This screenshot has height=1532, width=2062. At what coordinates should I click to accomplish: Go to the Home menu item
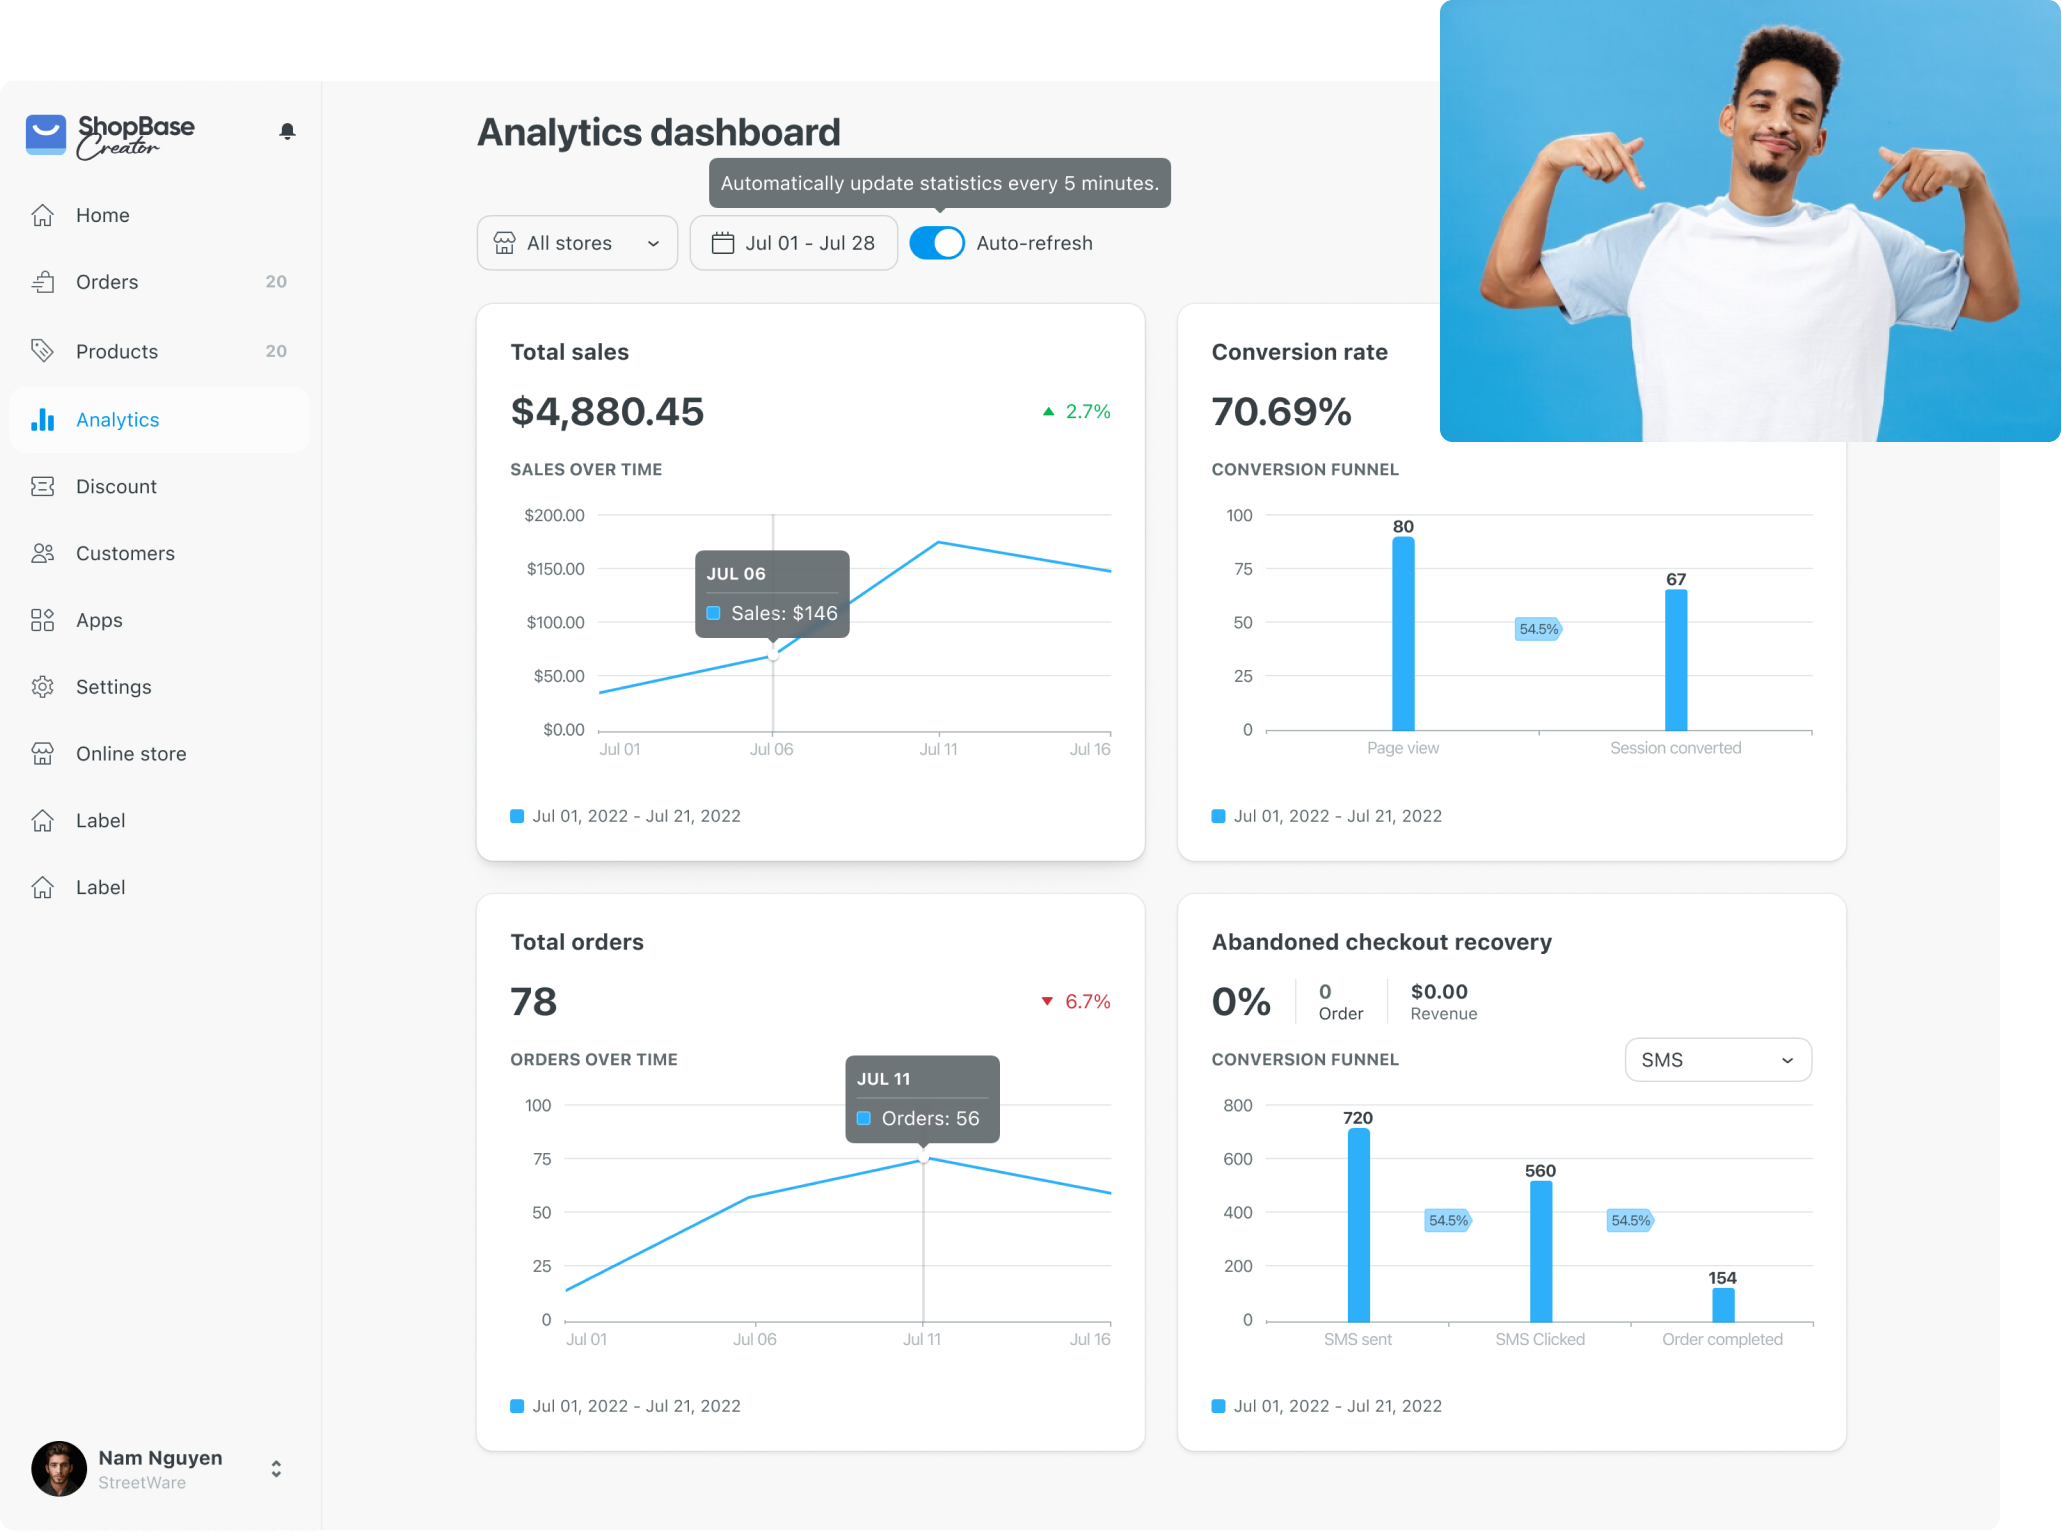[103, 215]
